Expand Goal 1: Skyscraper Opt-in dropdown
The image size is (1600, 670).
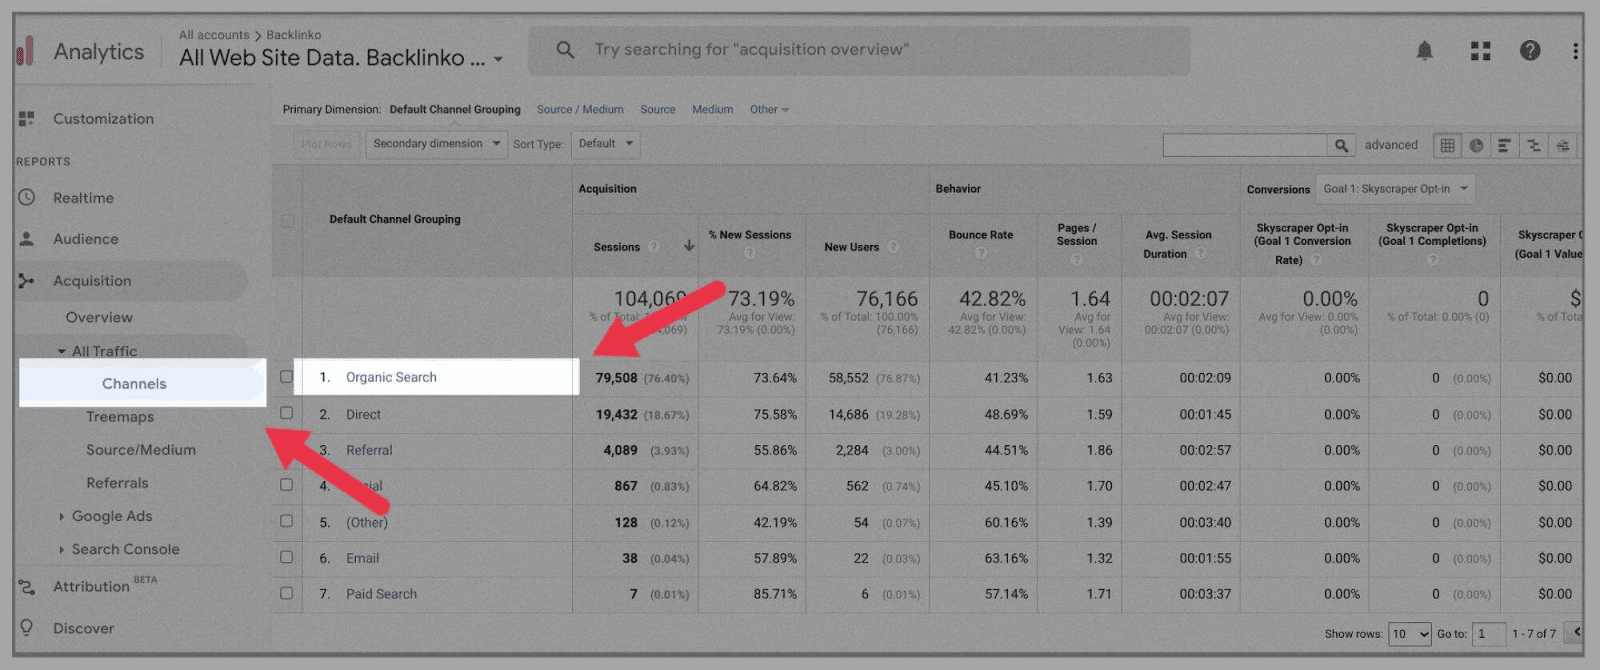click(1394, 189)
